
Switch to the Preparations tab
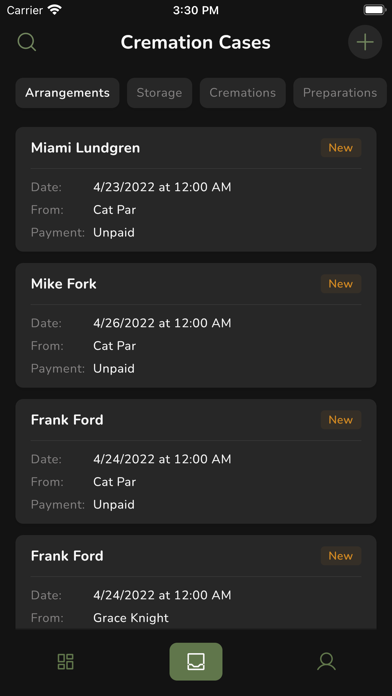click(340, 93)
